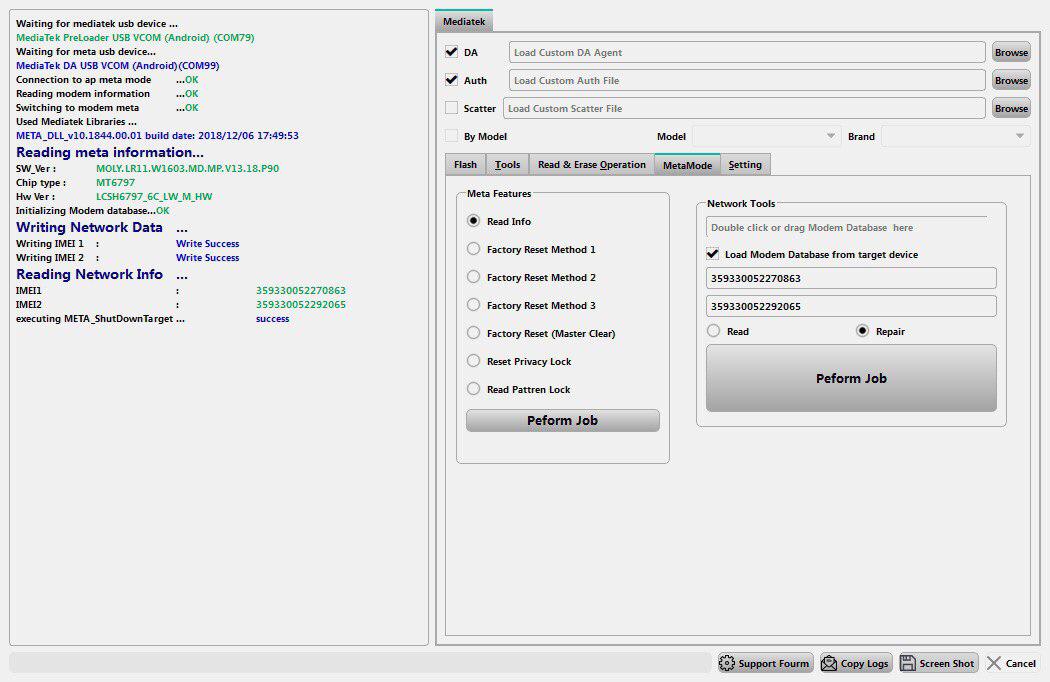Click the 'Initializing Modem database...OK' line
The height and width of the screenshot is (682, 1050).
(x=92, y=210)
